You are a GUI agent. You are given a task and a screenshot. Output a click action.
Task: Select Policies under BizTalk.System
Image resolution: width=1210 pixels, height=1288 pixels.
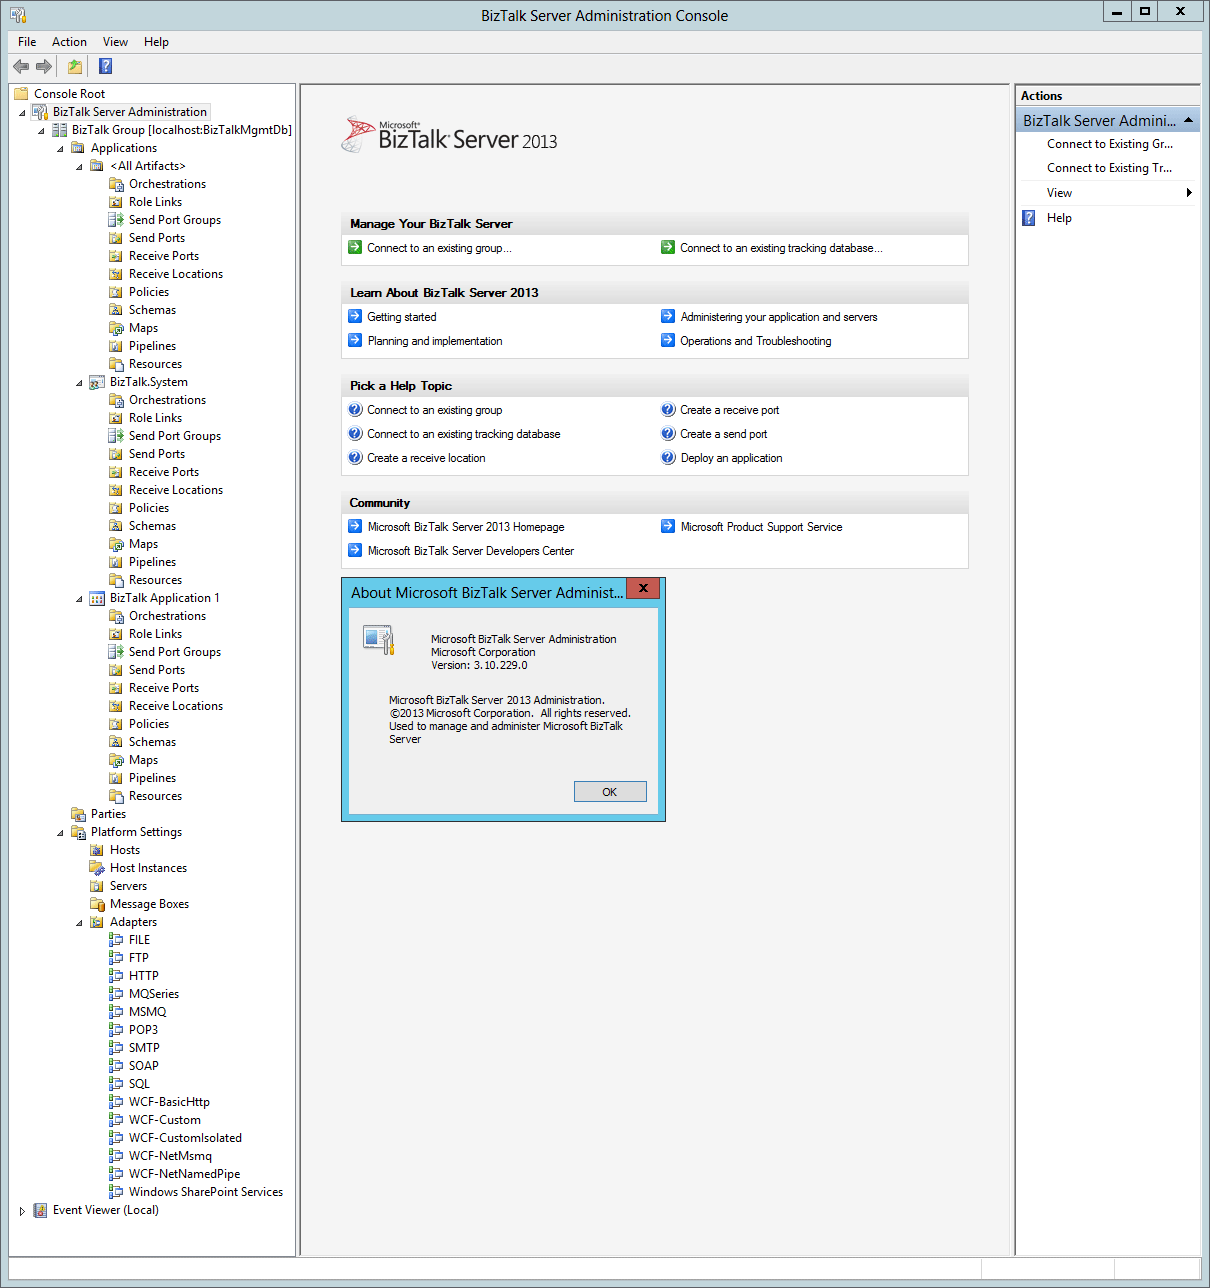(149, 508)
